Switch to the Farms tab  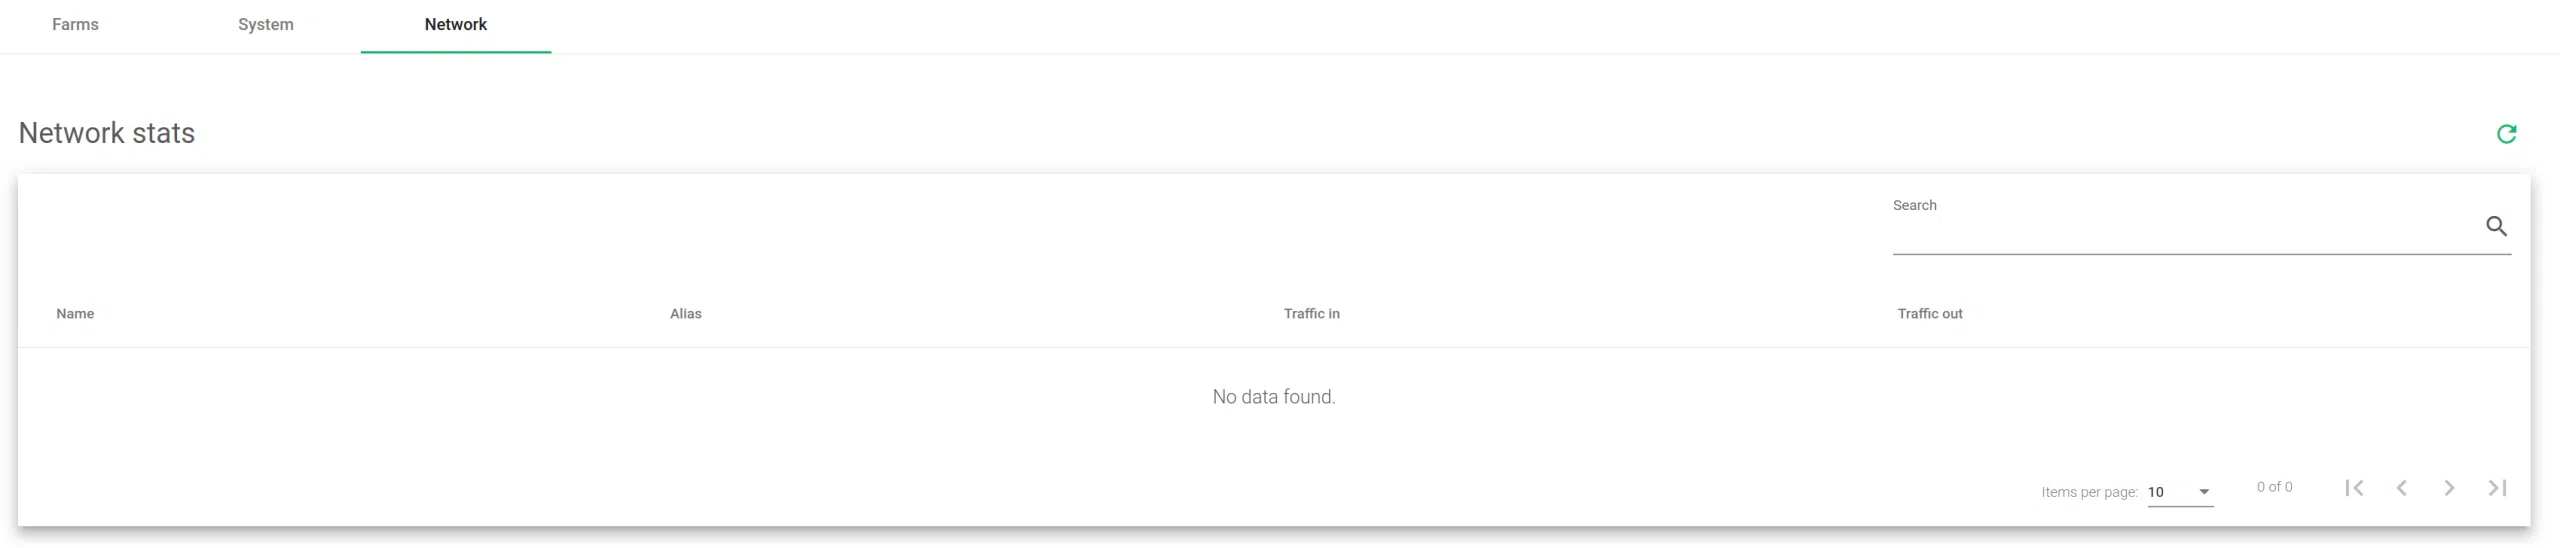[x=75, y=24]
